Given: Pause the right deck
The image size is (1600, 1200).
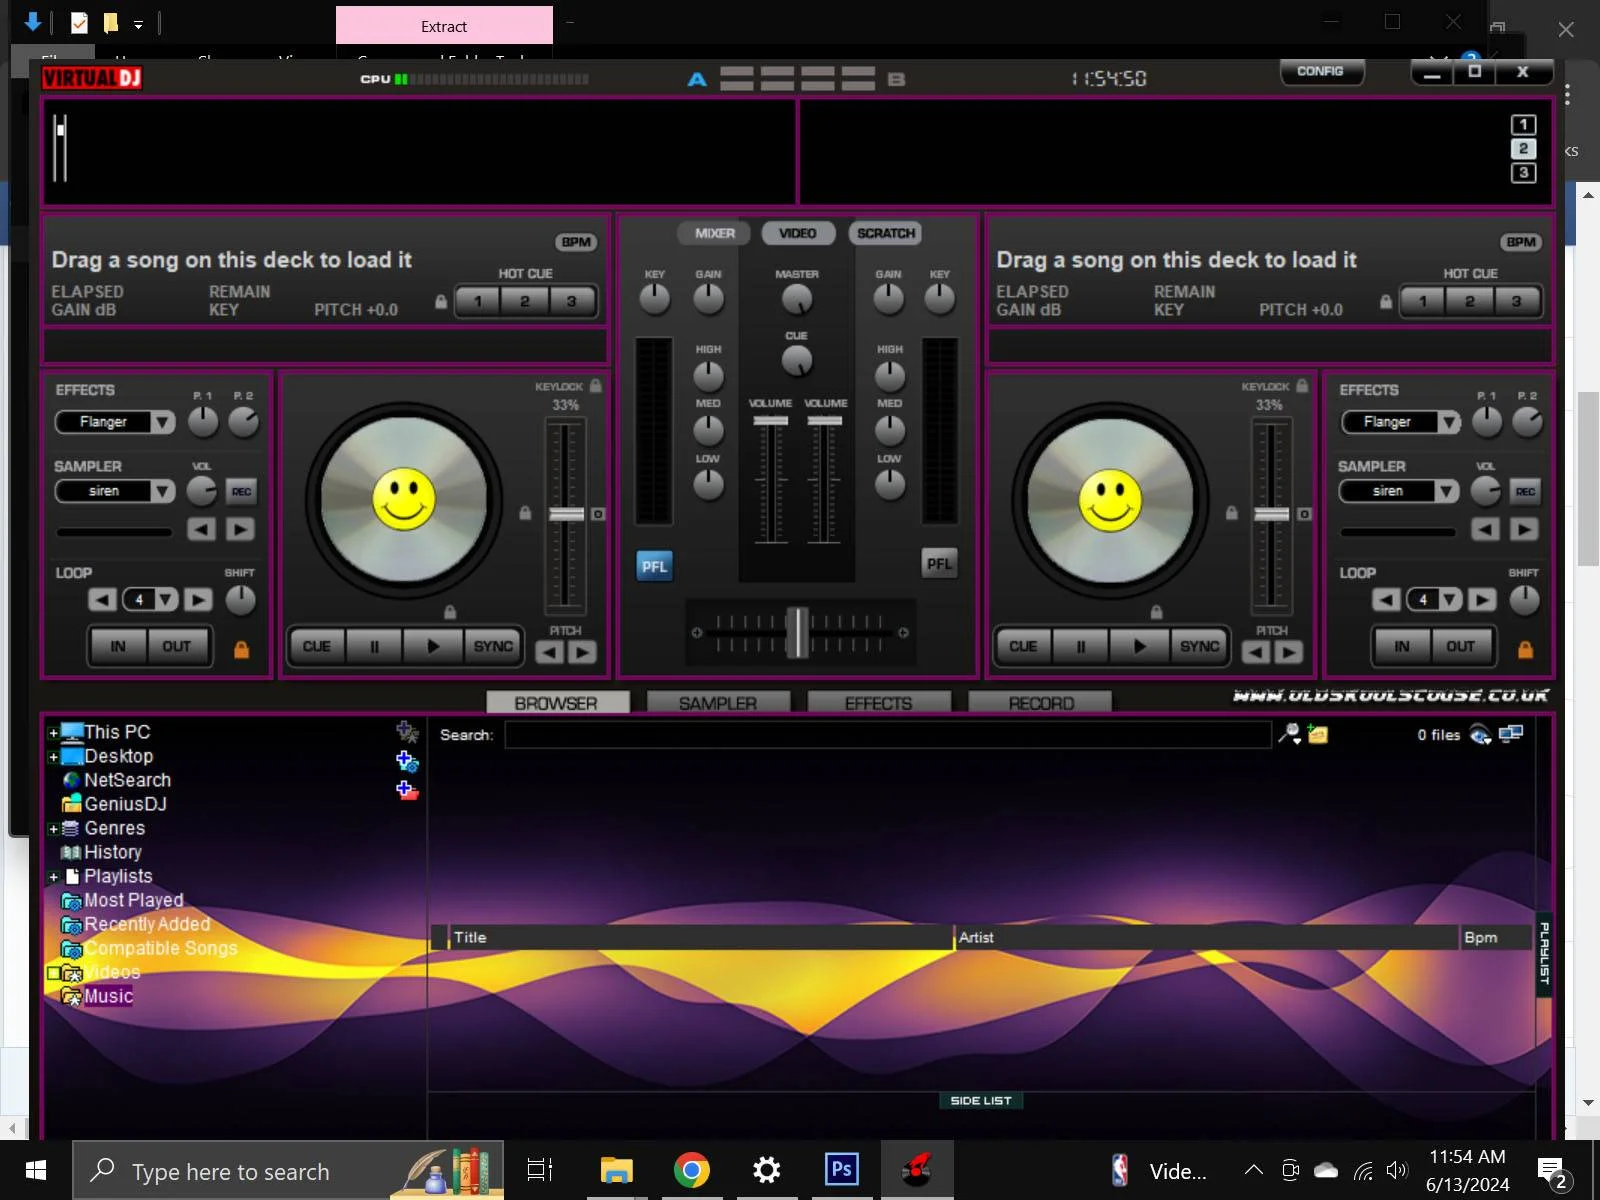Looking at the screenshot, I should coord(1081,646).
